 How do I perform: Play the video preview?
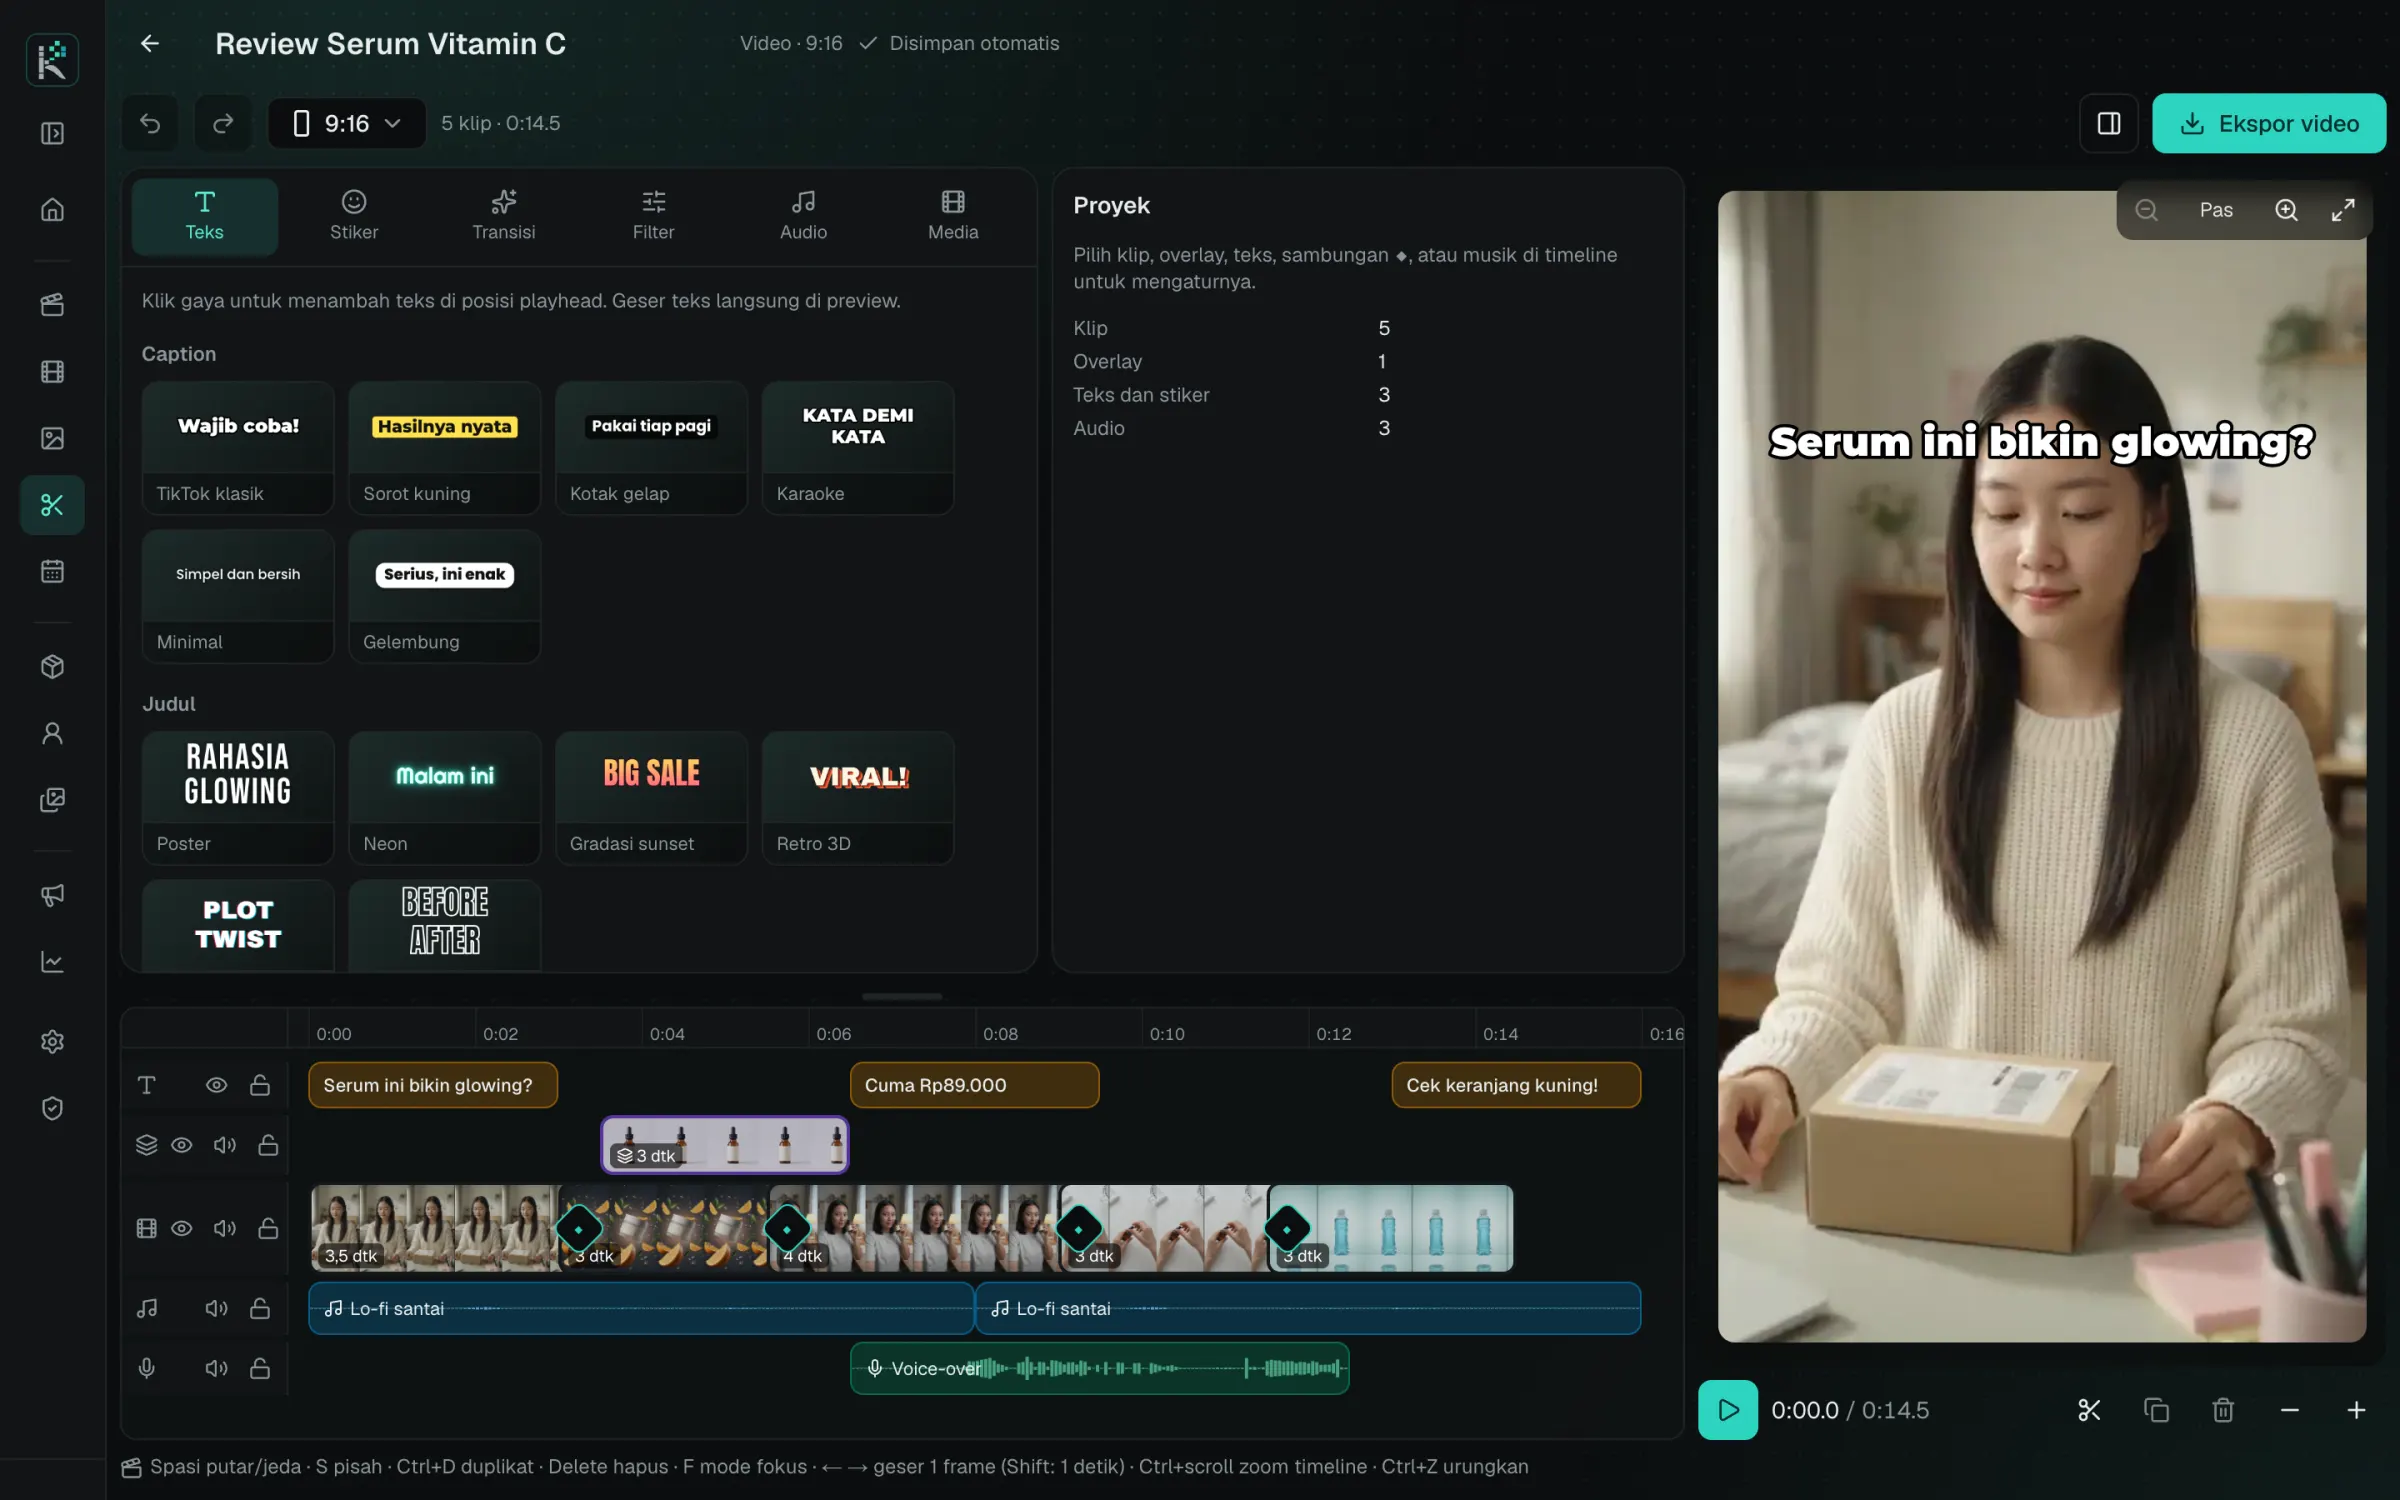coord(1727,1410)
